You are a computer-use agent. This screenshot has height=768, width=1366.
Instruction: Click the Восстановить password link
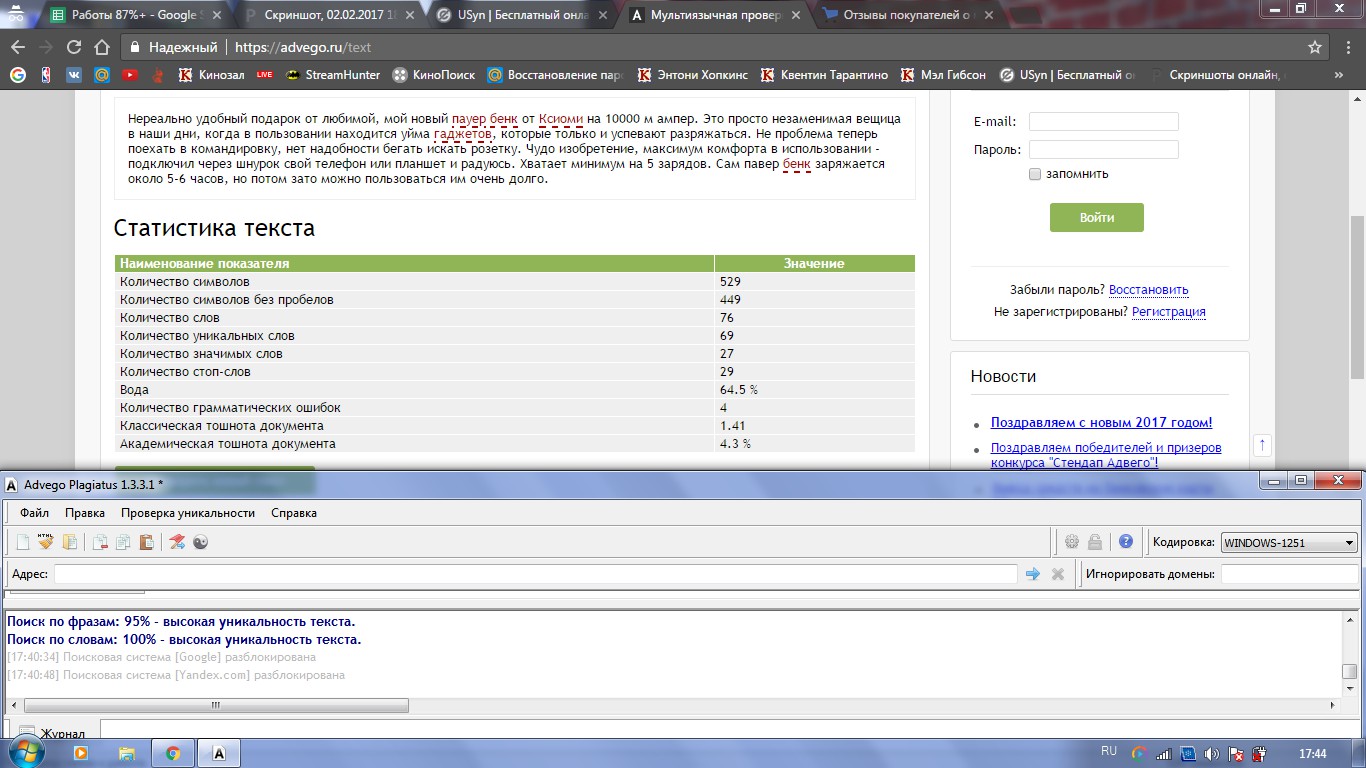(x=1148, y=290)
